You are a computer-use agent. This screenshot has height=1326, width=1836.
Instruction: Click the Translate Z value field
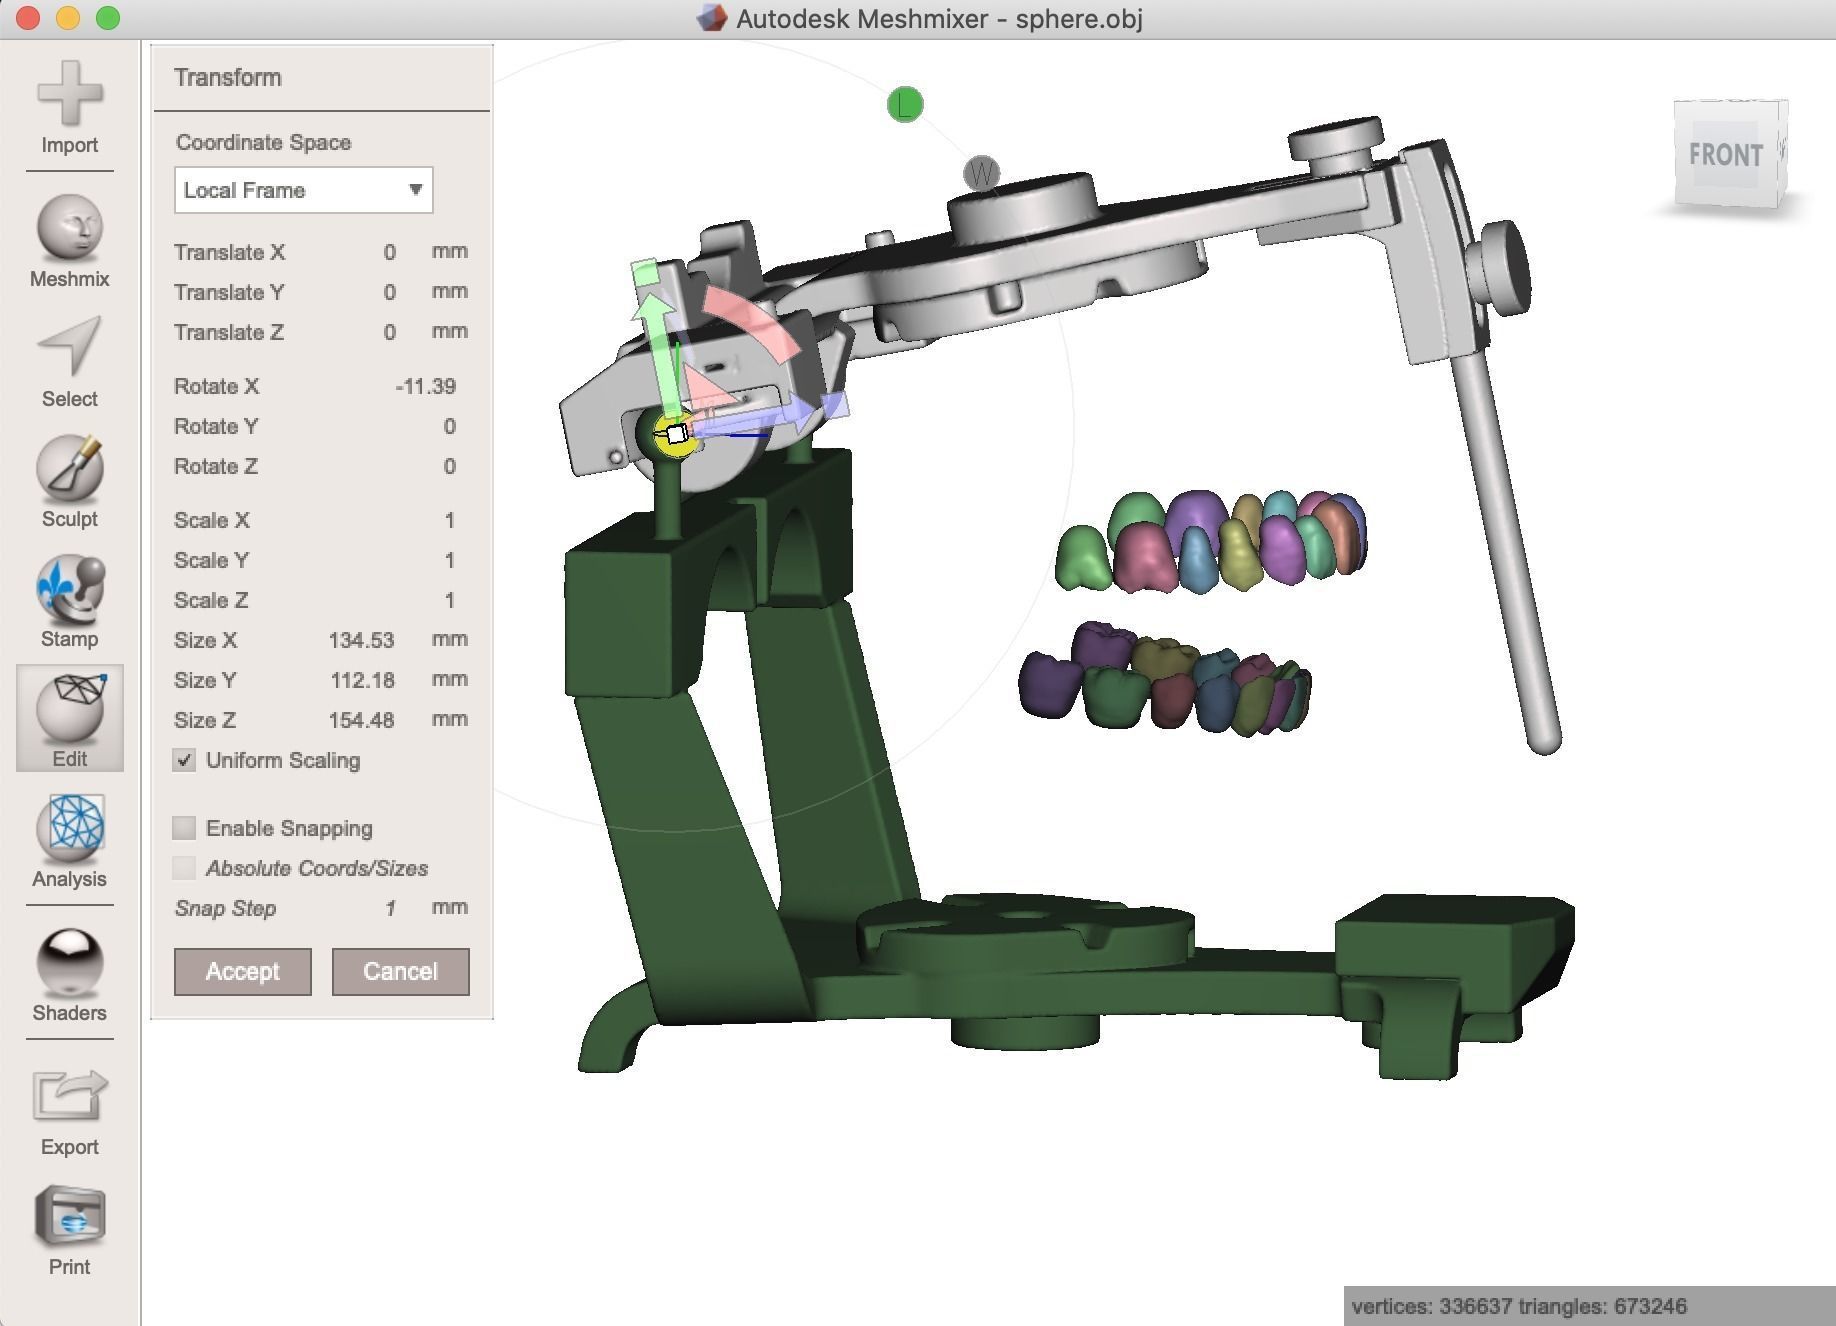pos(389,332)
